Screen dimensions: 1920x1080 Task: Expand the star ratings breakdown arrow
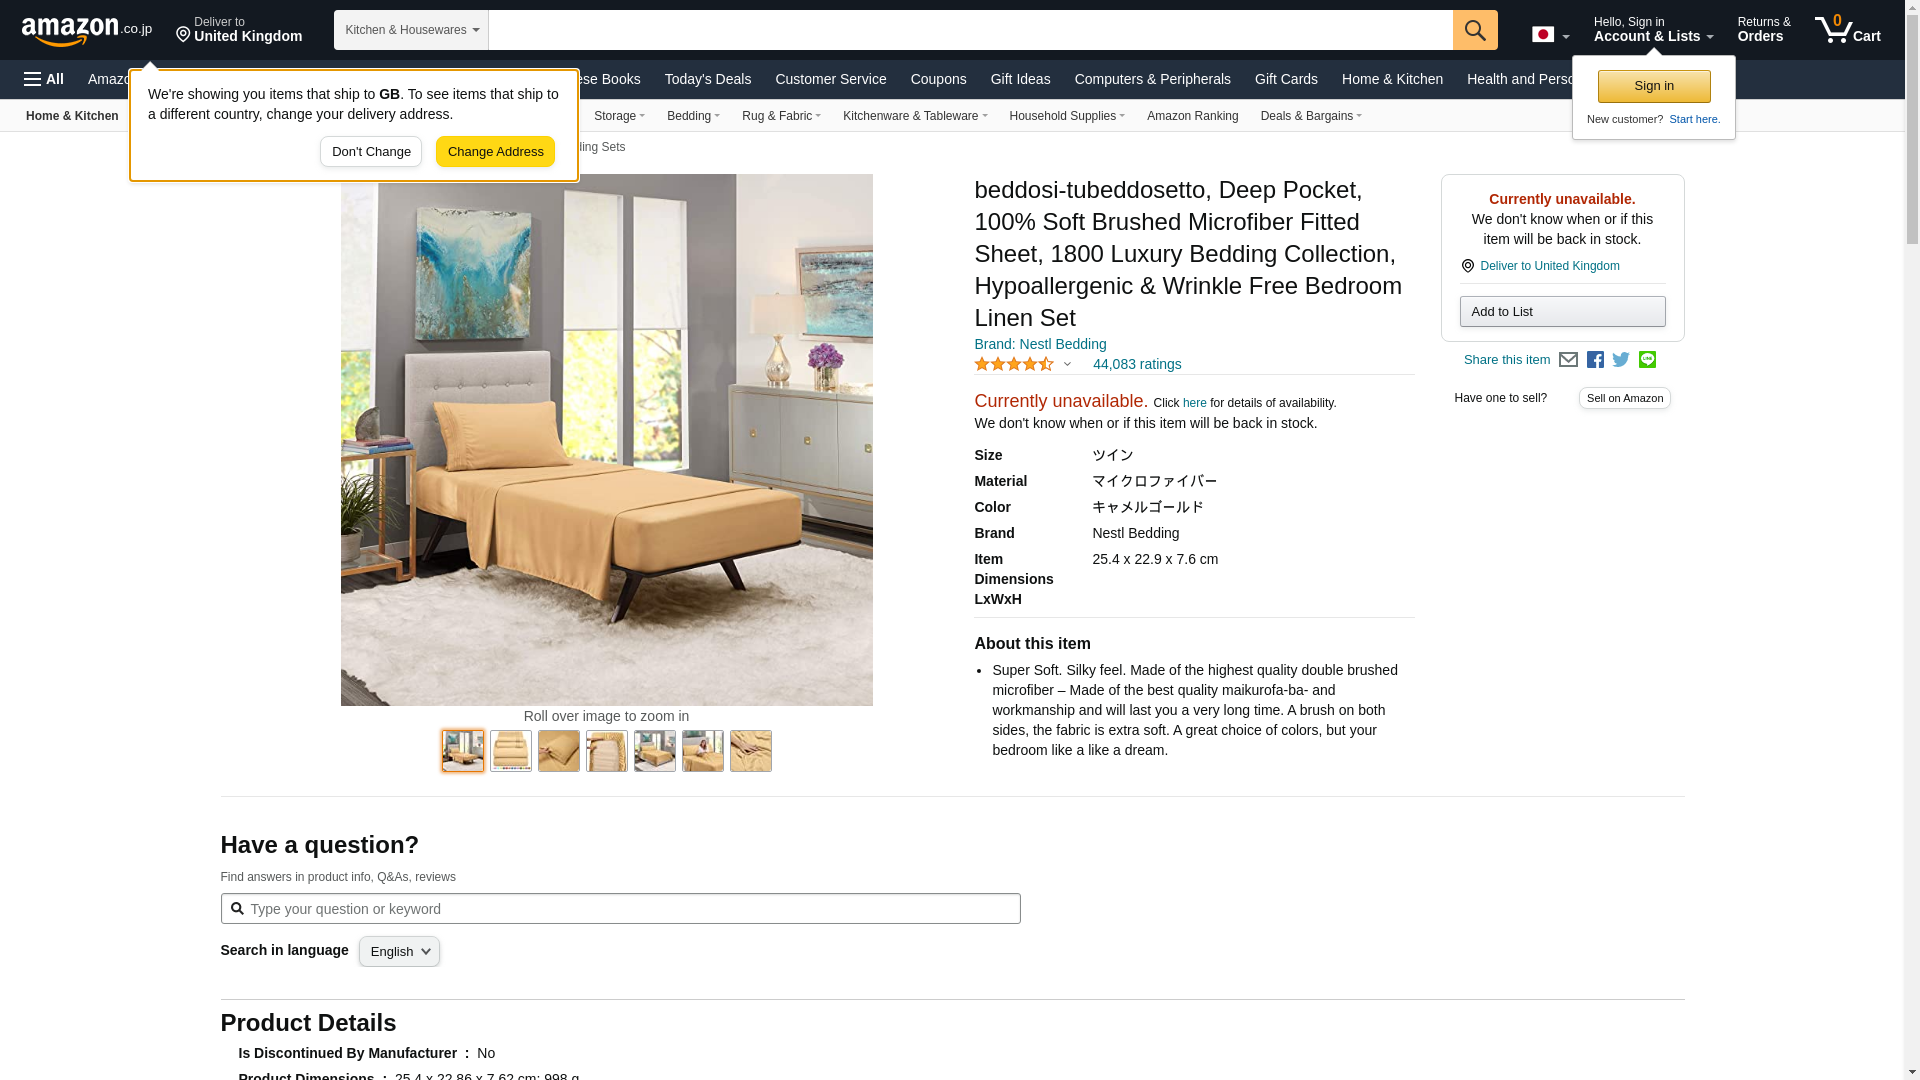tap(1067, 365)
